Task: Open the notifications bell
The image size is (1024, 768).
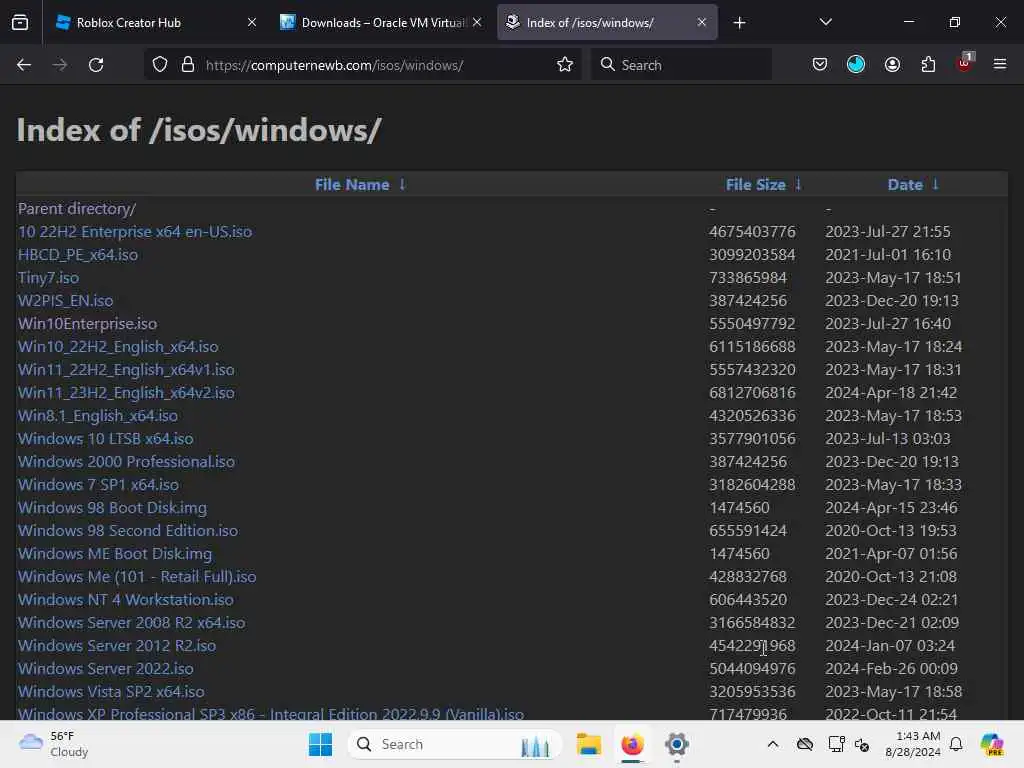Action: point(956,744)
